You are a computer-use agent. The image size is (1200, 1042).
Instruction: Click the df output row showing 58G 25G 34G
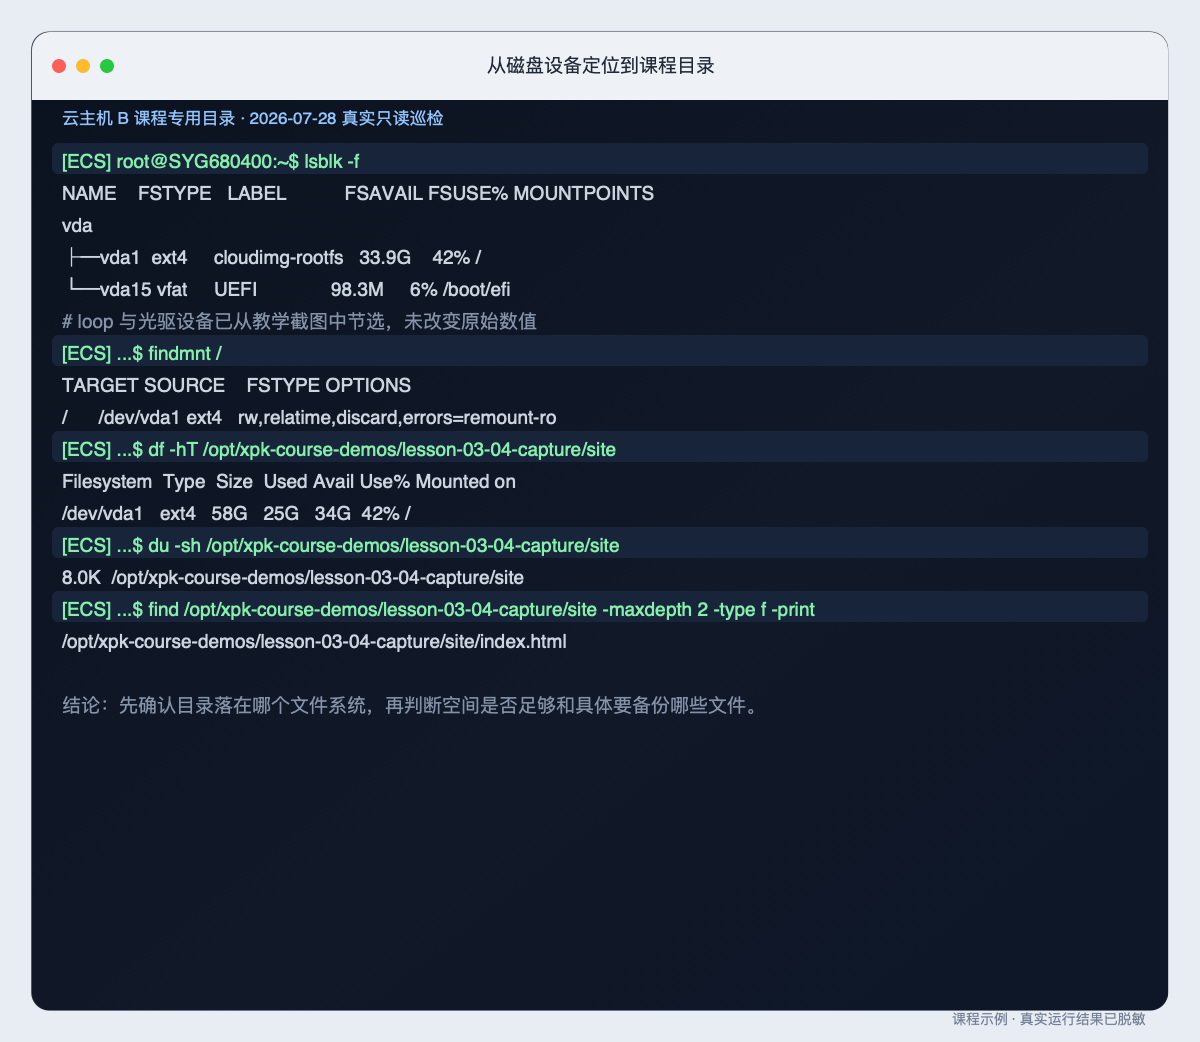tap(236, 513)
